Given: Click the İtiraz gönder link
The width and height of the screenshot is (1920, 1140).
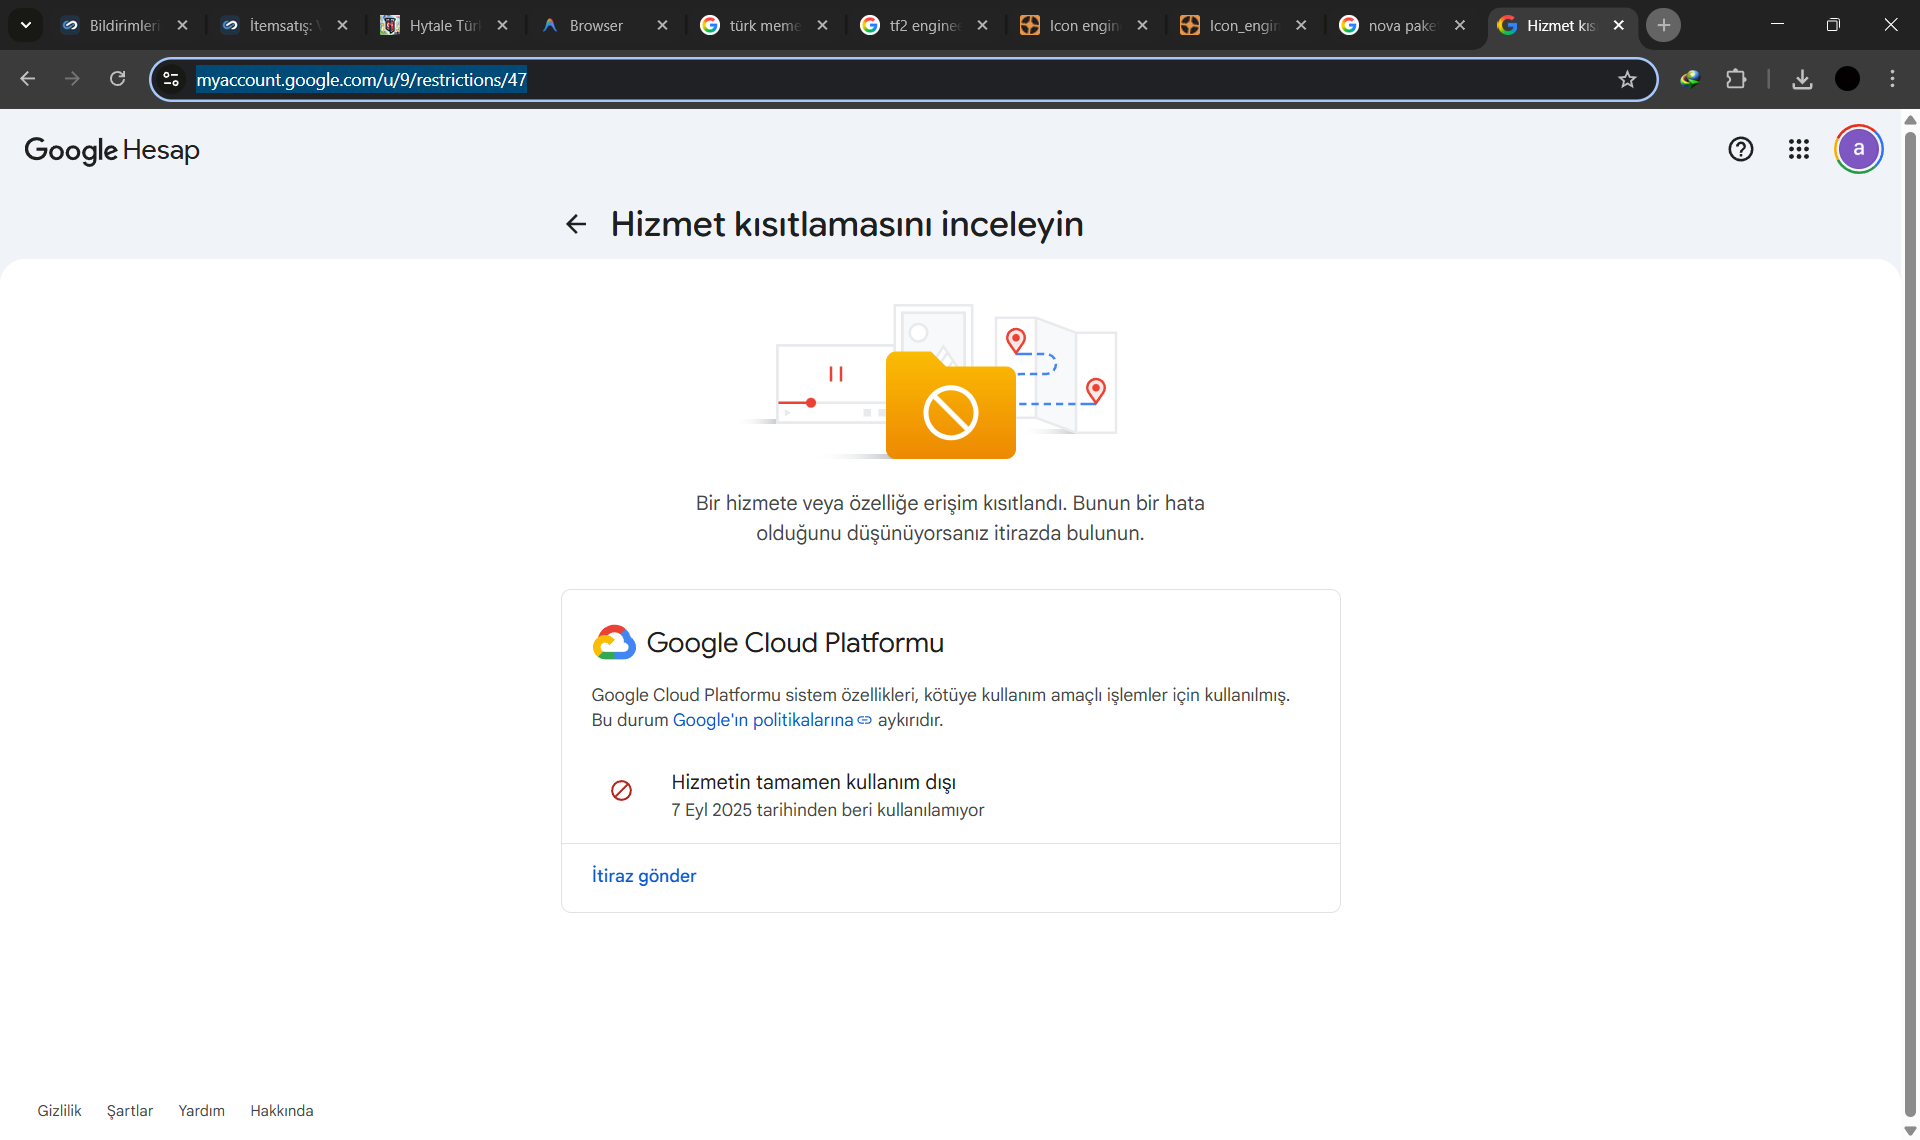Looking at the screenshot, I should [x=644, y=876].
